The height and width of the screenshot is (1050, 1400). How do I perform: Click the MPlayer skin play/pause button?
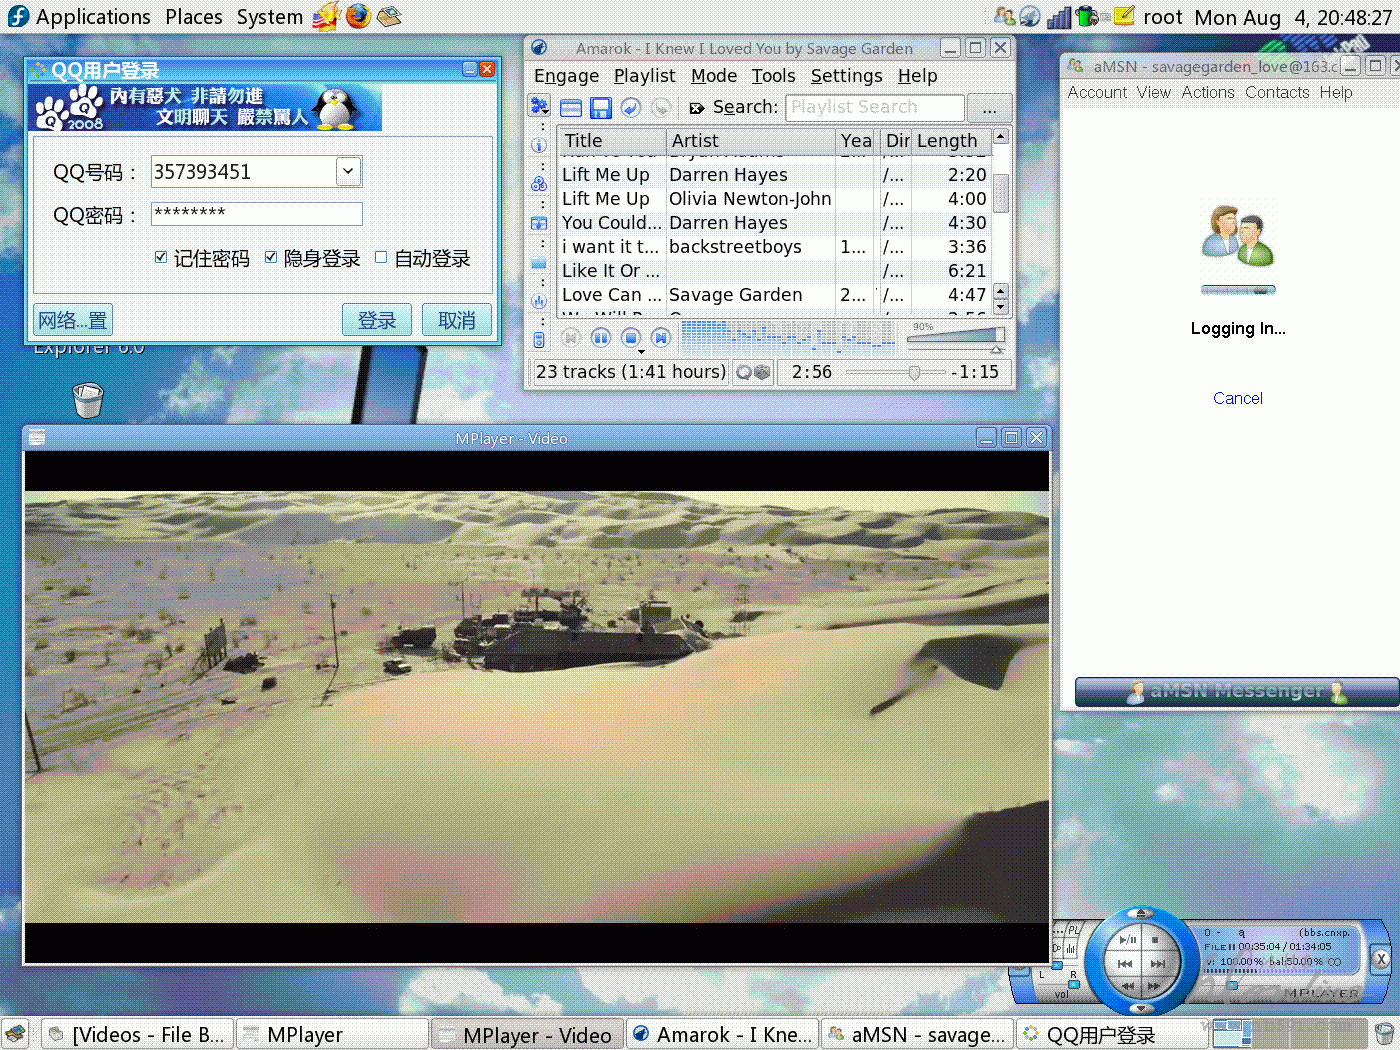point(1128,940)
